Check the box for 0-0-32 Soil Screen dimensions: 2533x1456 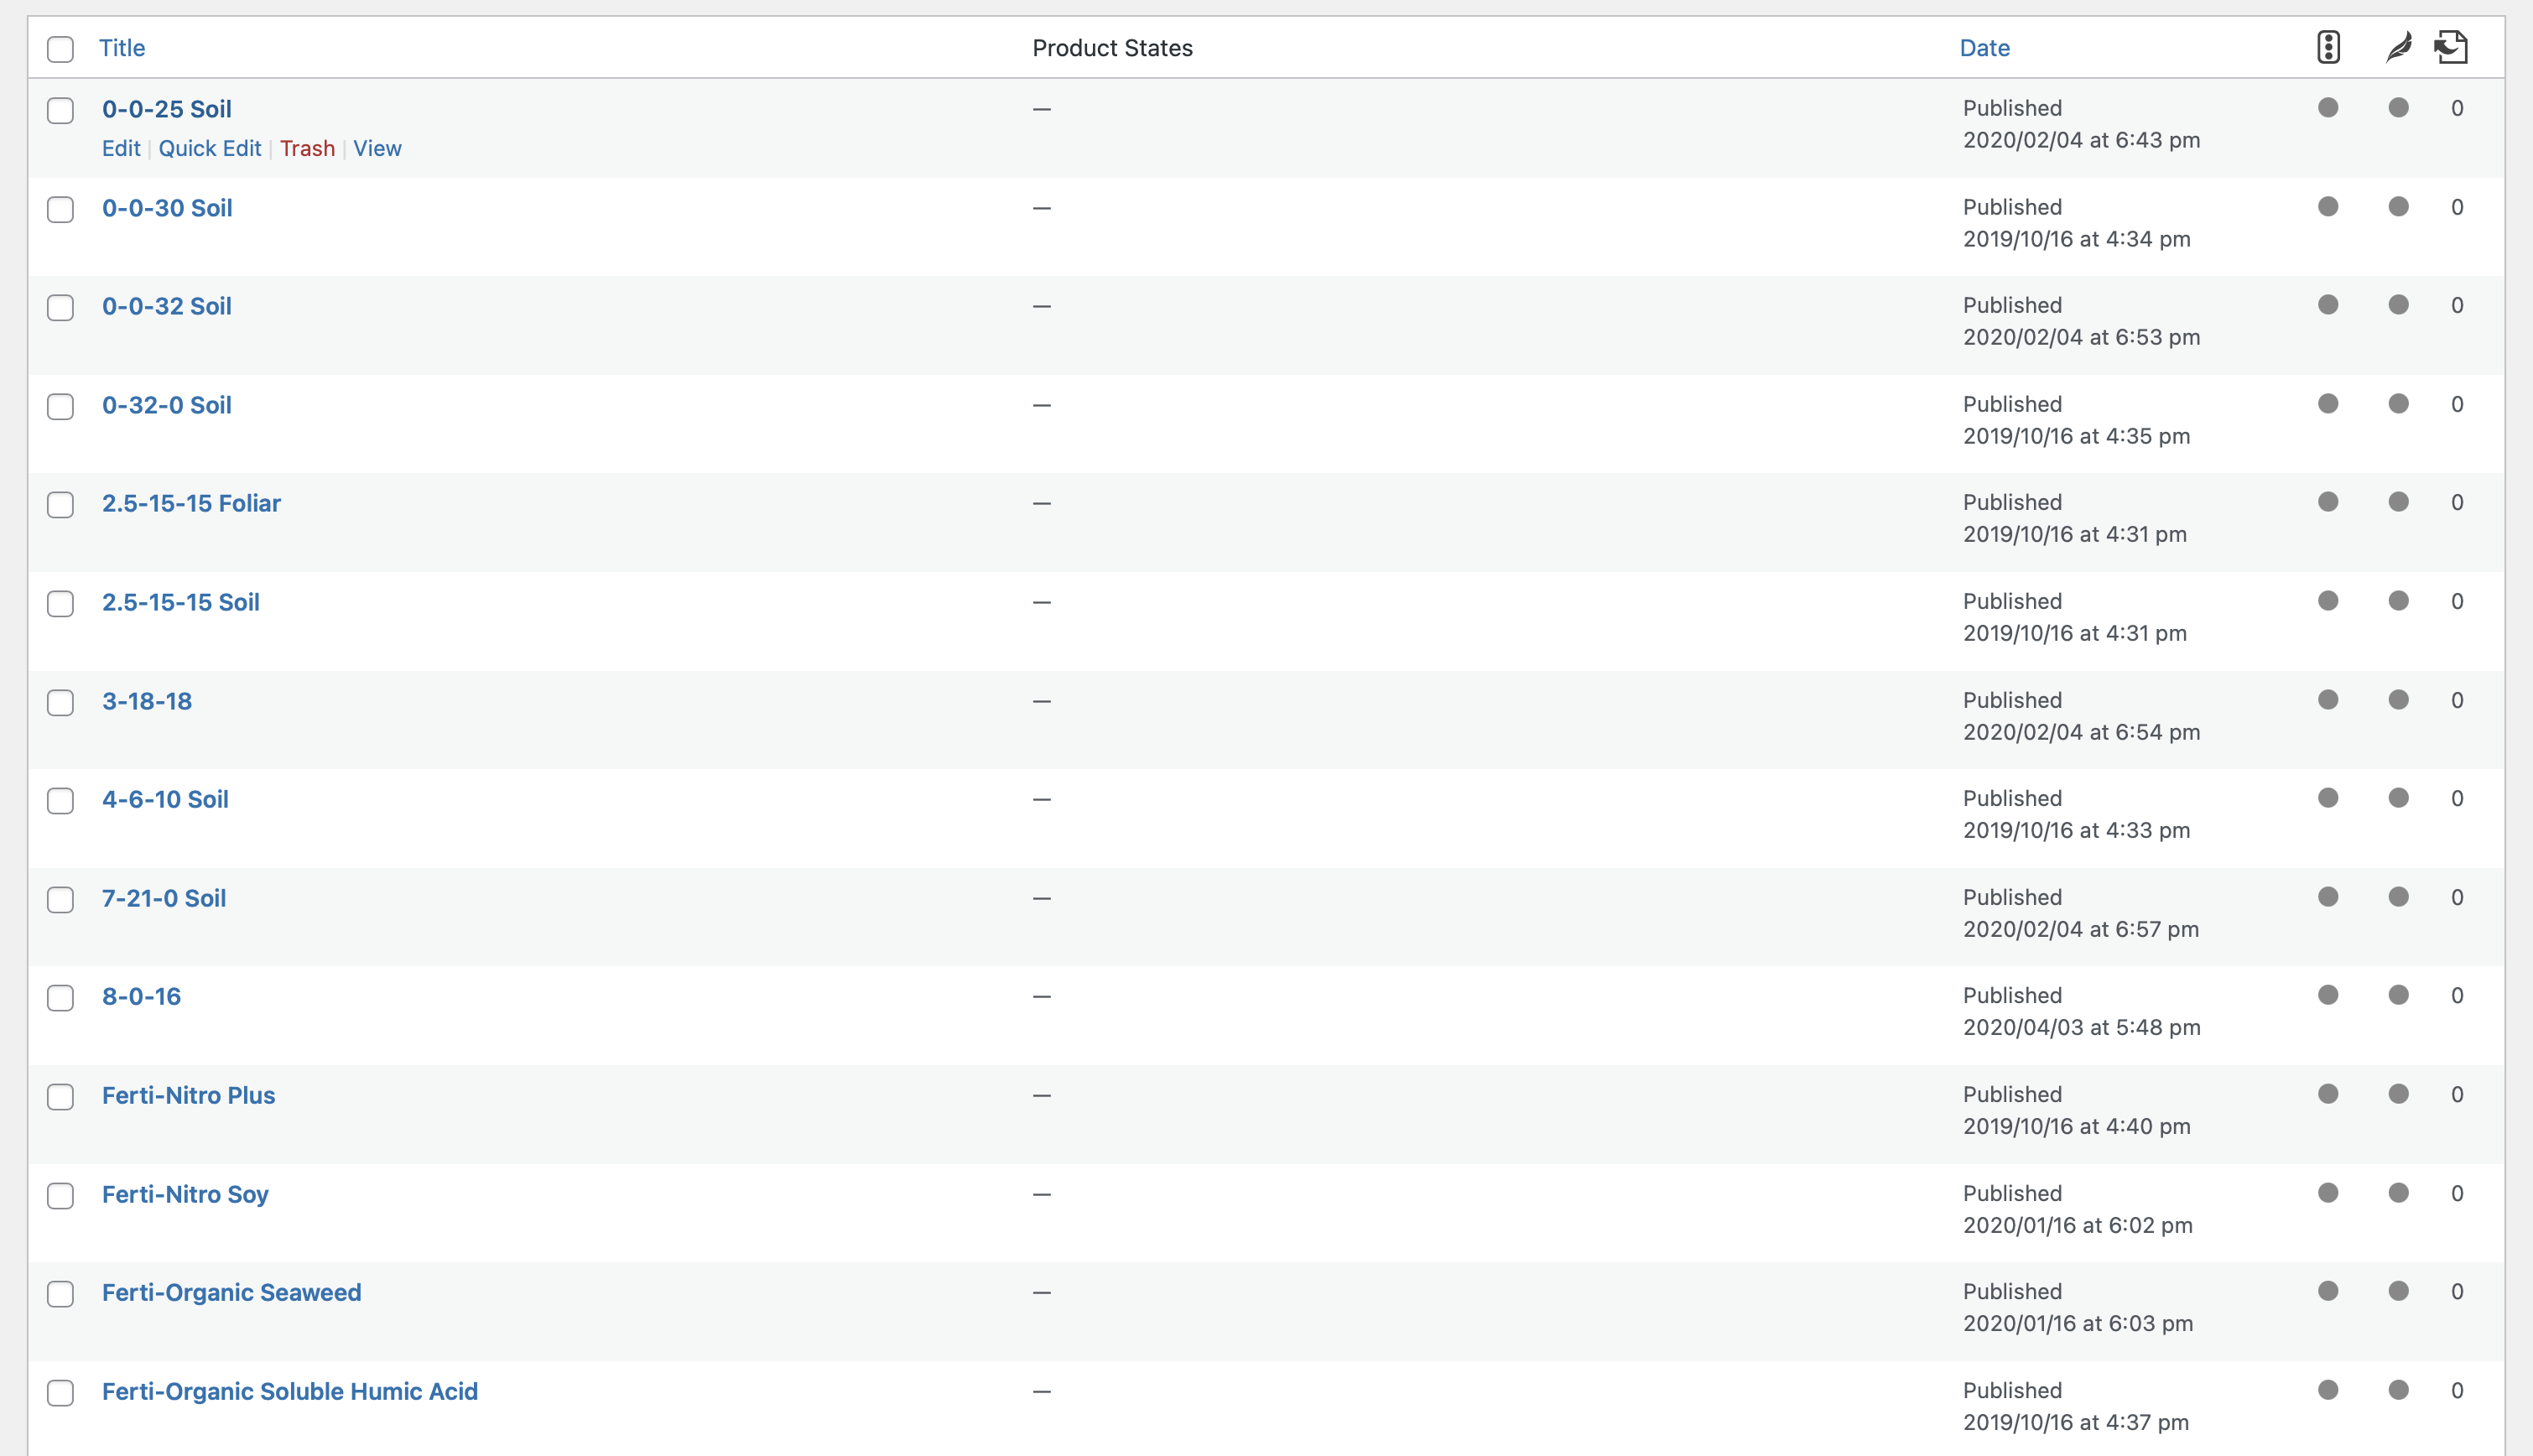click(61, 307)
